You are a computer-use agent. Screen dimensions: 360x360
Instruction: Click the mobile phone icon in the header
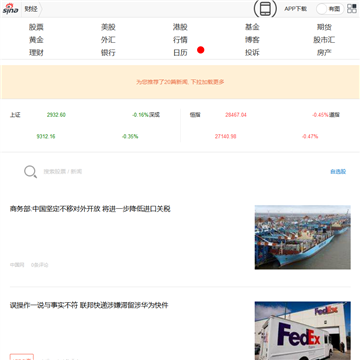(x=265, y=9)
